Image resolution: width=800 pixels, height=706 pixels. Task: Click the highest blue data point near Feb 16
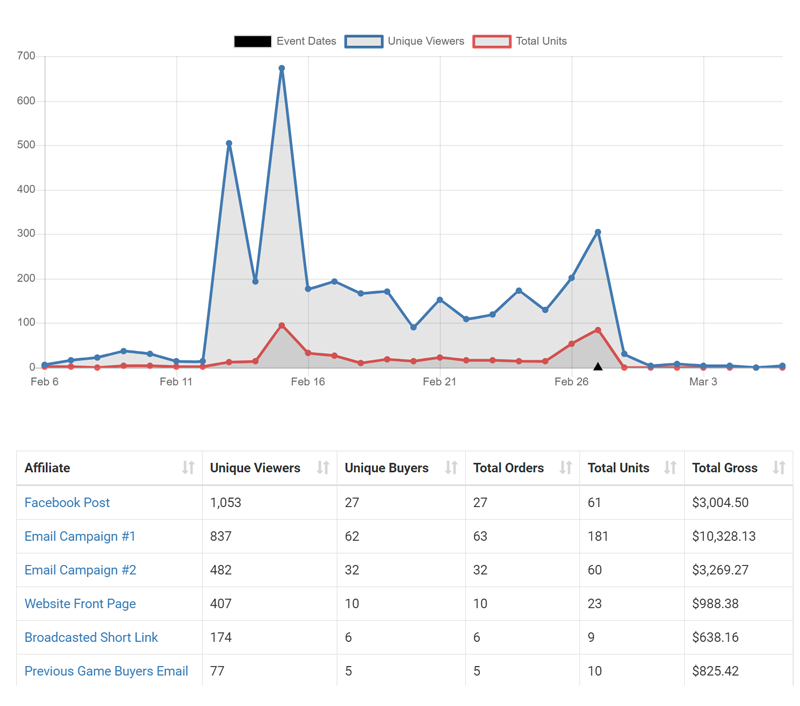pyautogui.click(x=283, y=67)
